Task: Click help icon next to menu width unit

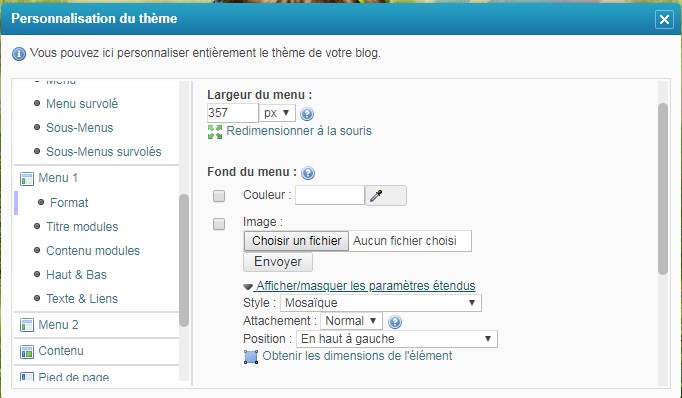Action: click(307, 114)
